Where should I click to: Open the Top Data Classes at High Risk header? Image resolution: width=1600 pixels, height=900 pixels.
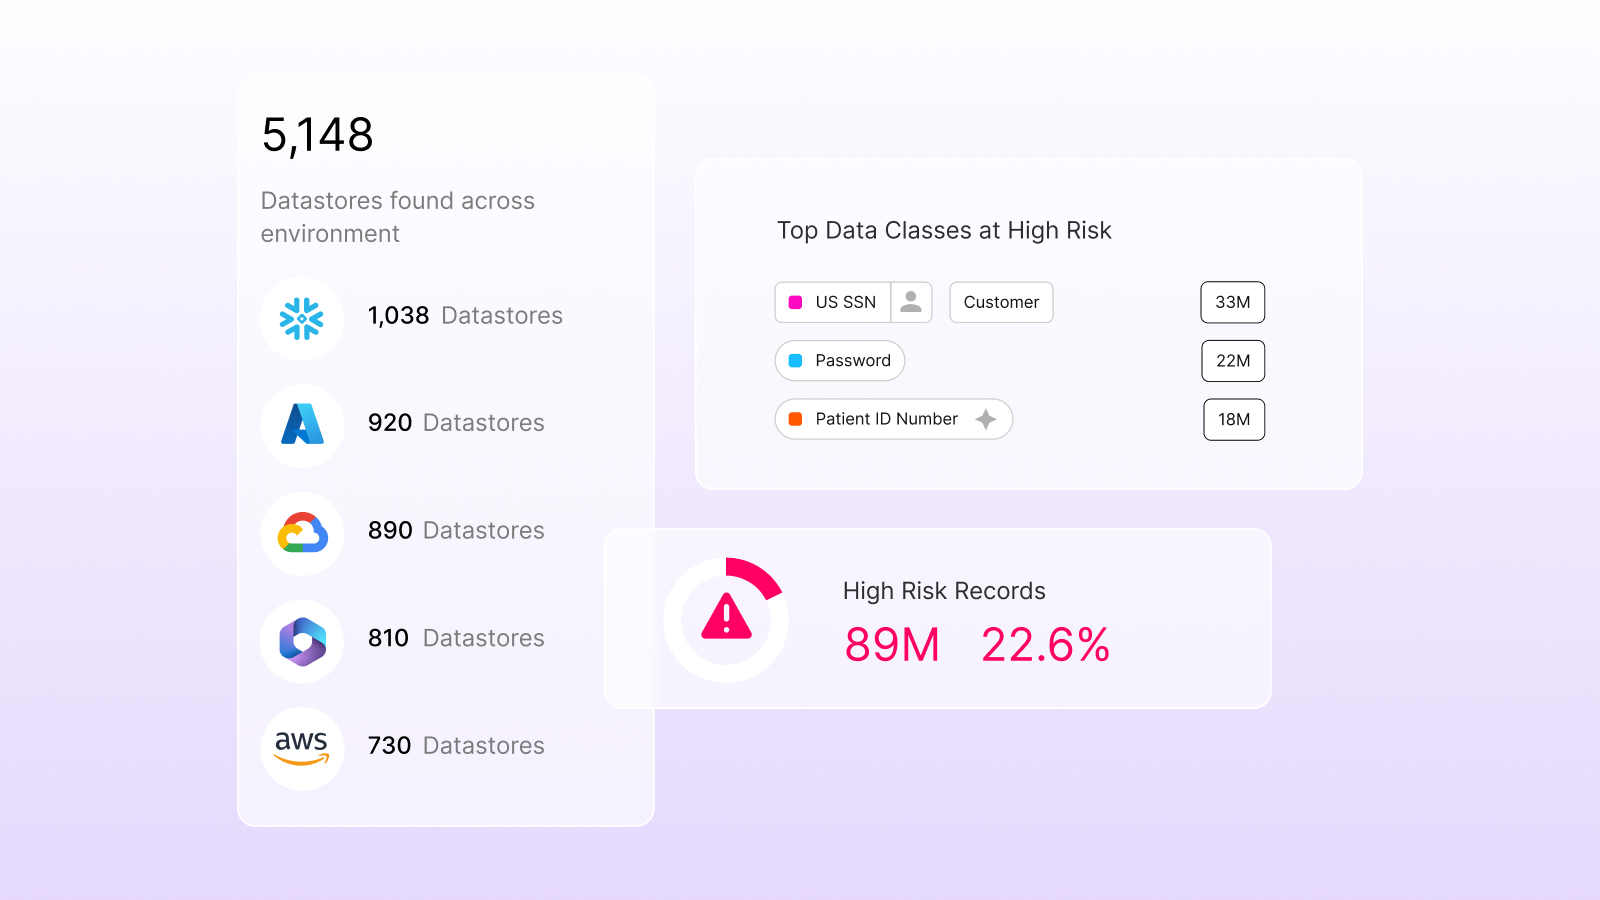coord(944,230)
